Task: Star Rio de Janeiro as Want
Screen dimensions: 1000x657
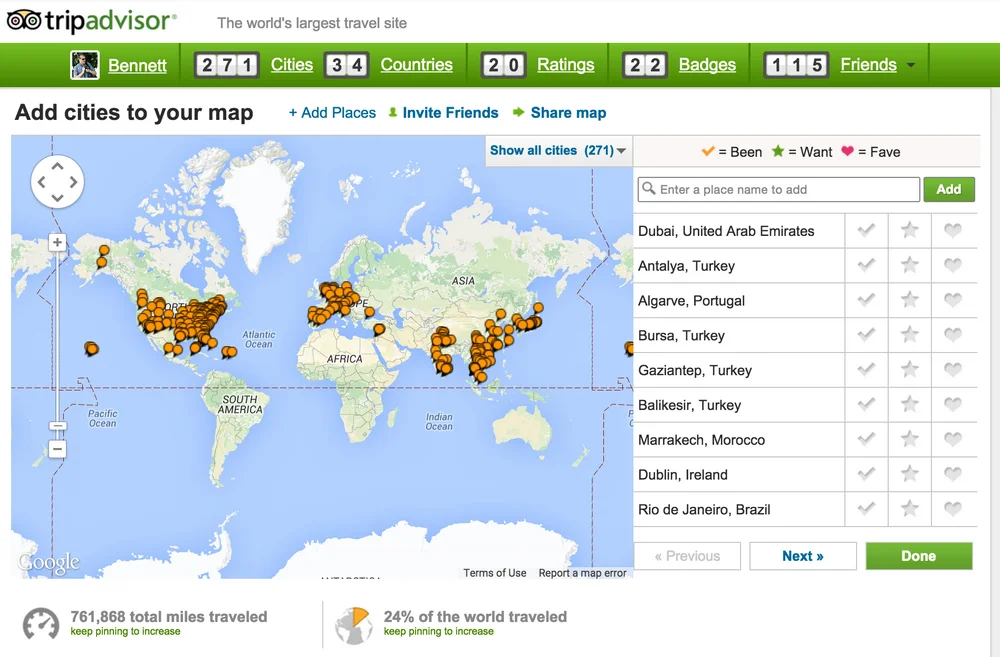Action: (909, 508)
